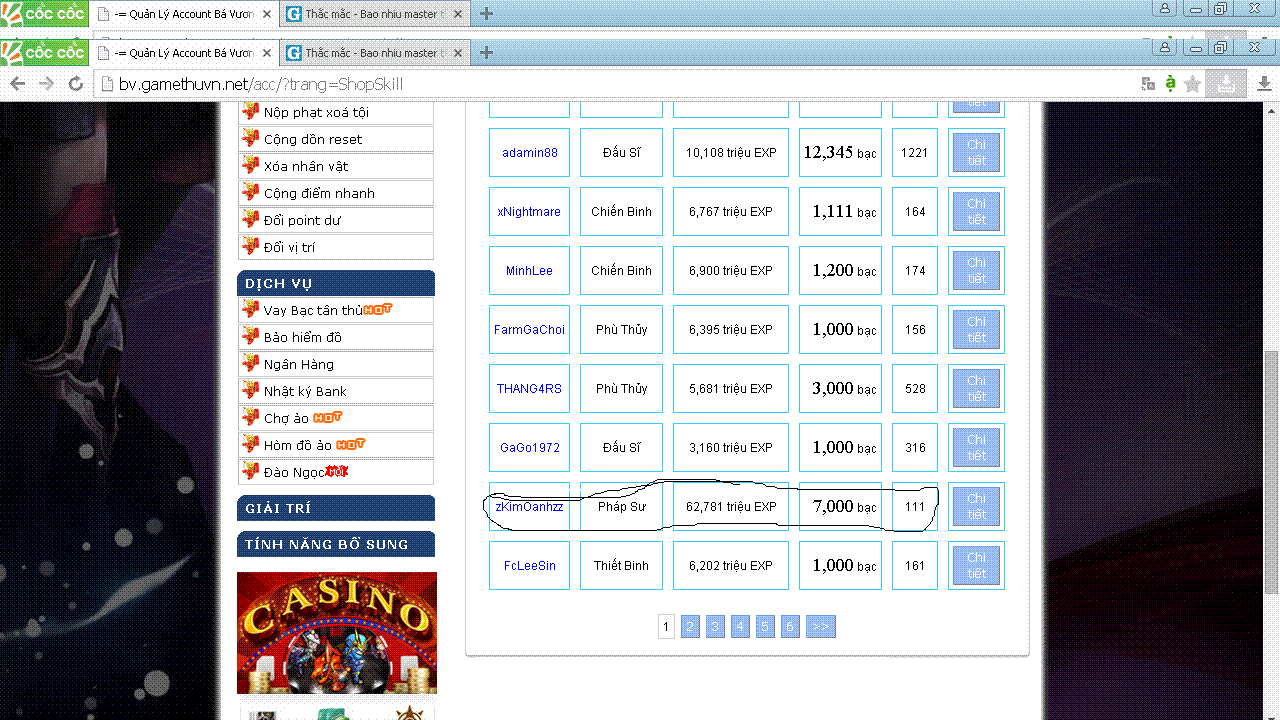Open character link 'xNightmare'
This screenshot has width=1280, height=720.
(529, 212)
